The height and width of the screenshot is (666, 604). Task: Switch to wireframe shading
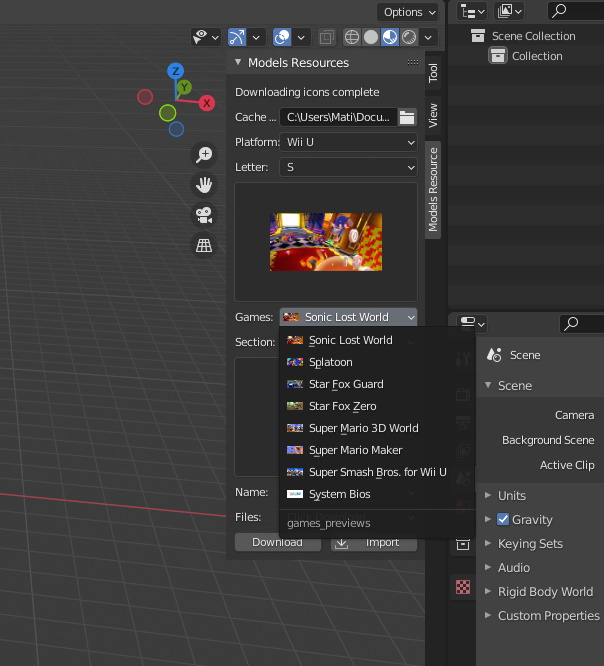click(352, 37)
